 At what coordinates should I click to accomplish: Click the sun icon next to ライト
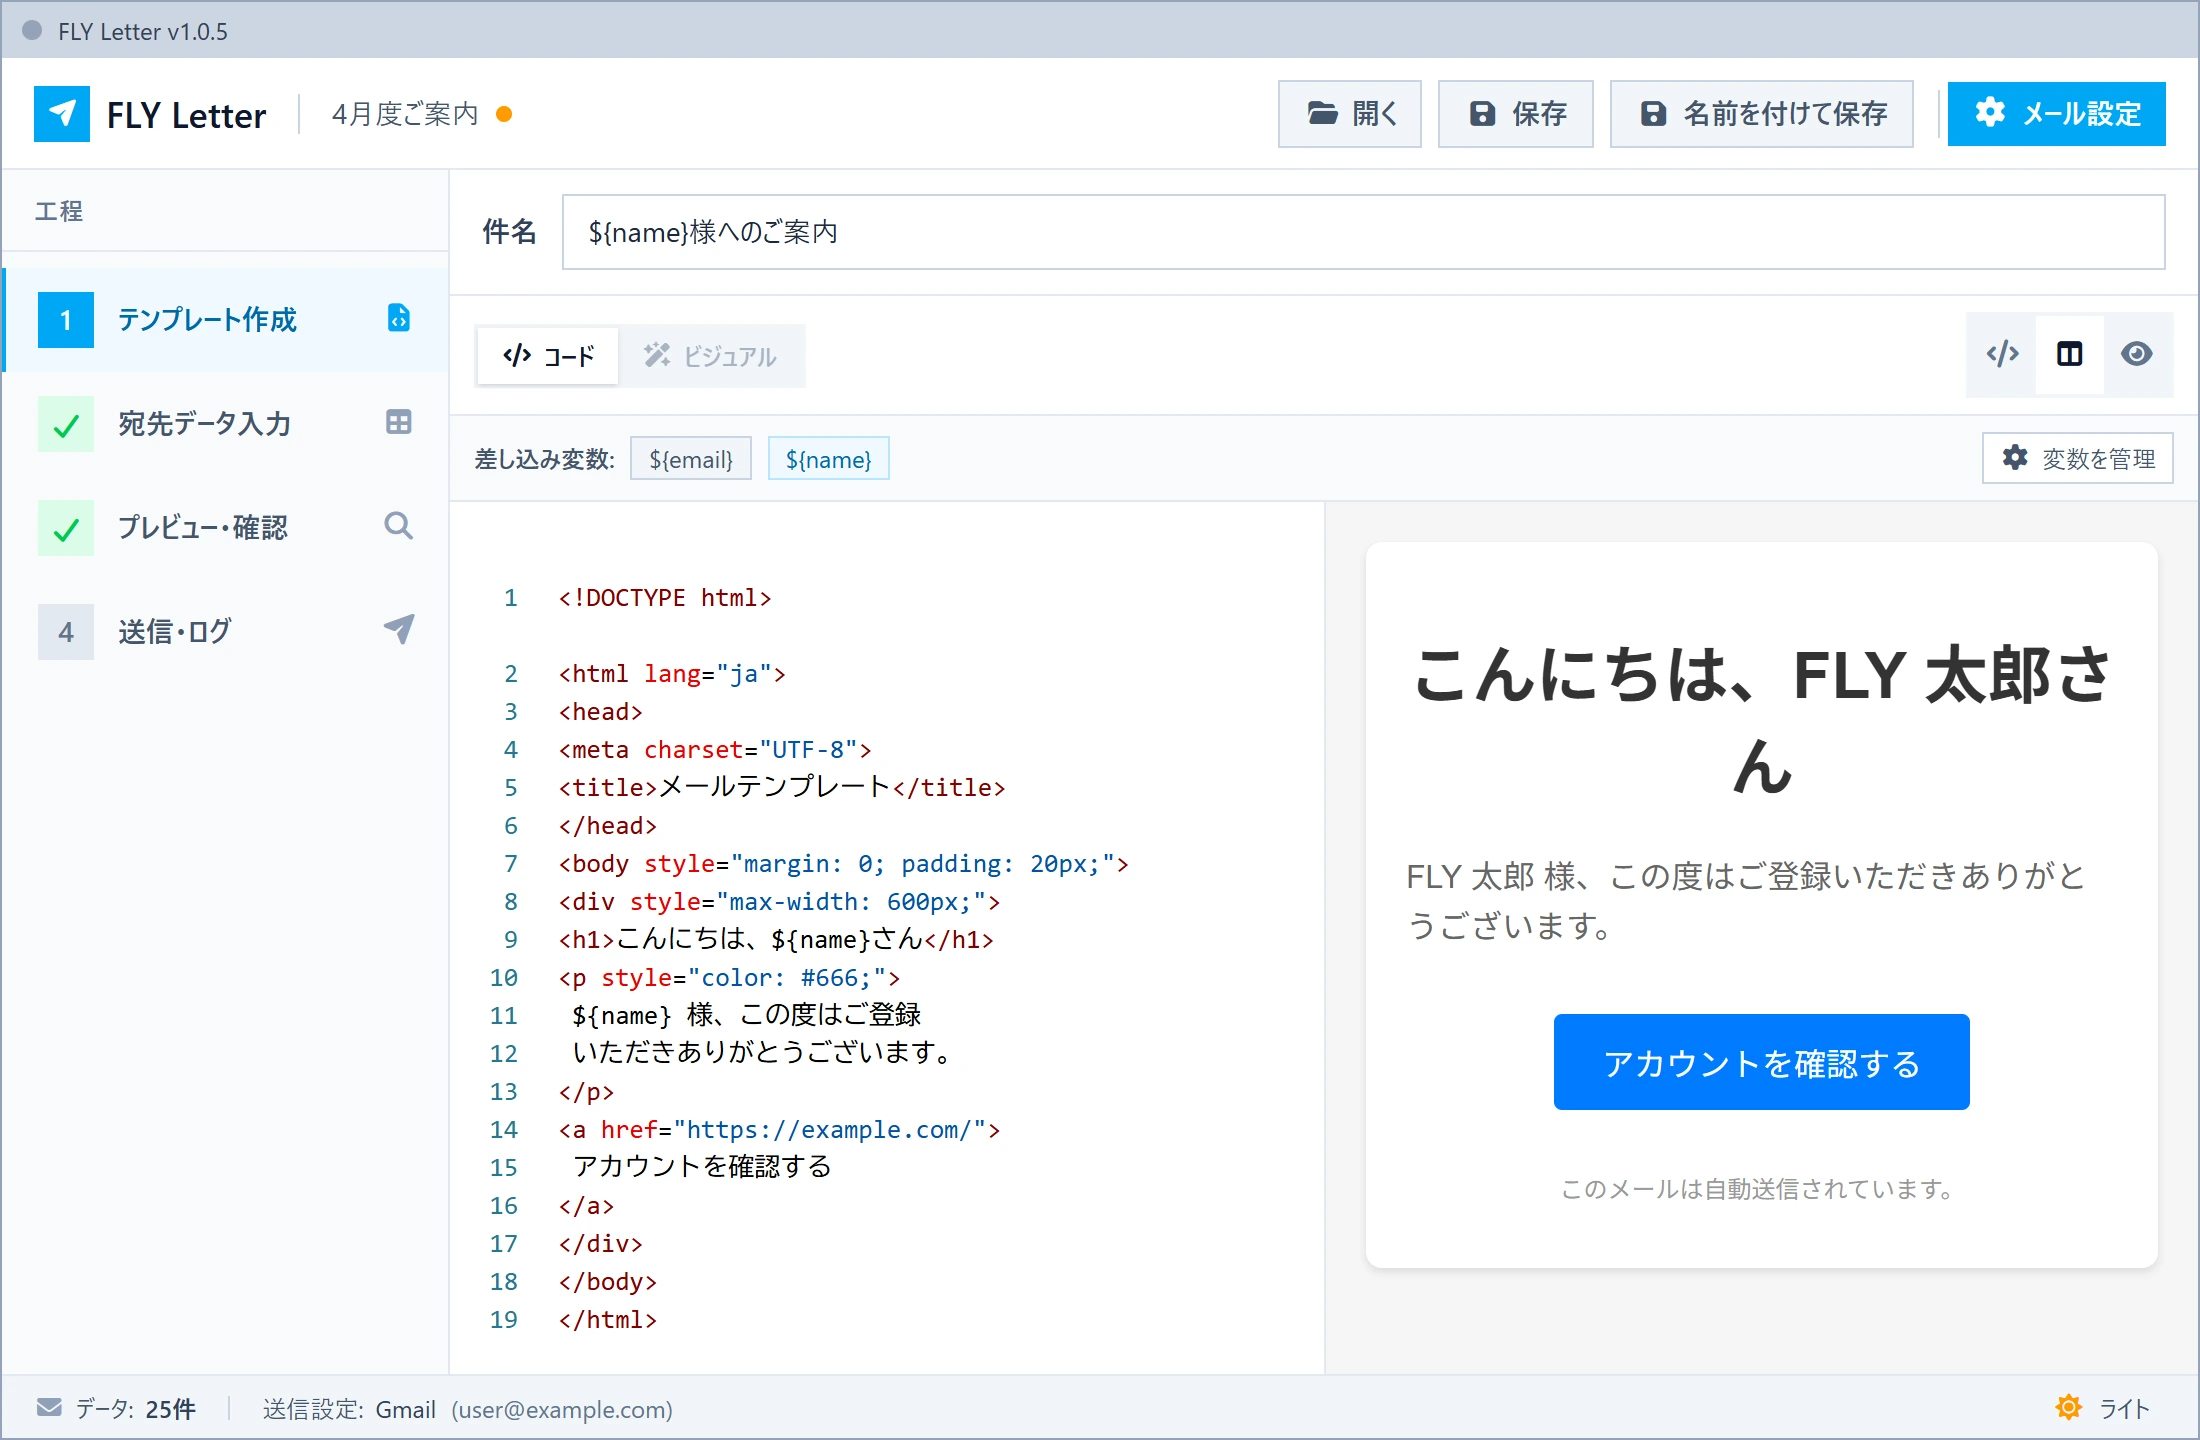pos(2069,1408)
